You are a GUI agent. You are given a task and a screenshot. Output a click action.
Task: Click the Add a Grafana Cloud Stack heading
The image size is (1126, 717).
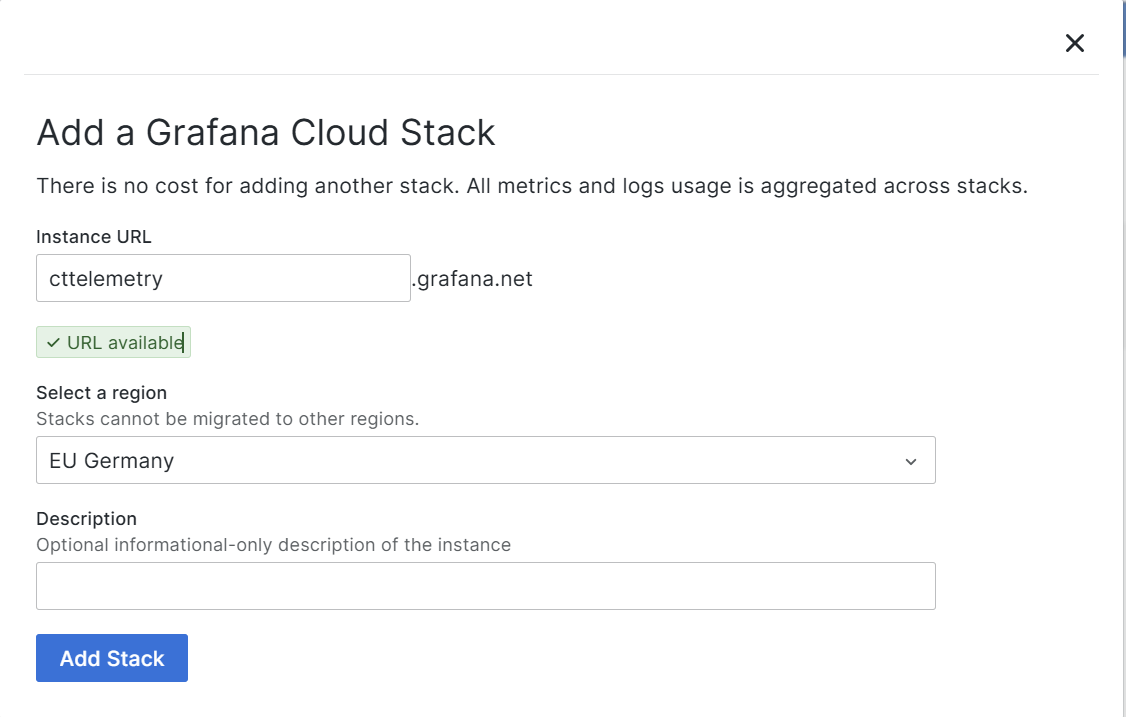[266, 132]
